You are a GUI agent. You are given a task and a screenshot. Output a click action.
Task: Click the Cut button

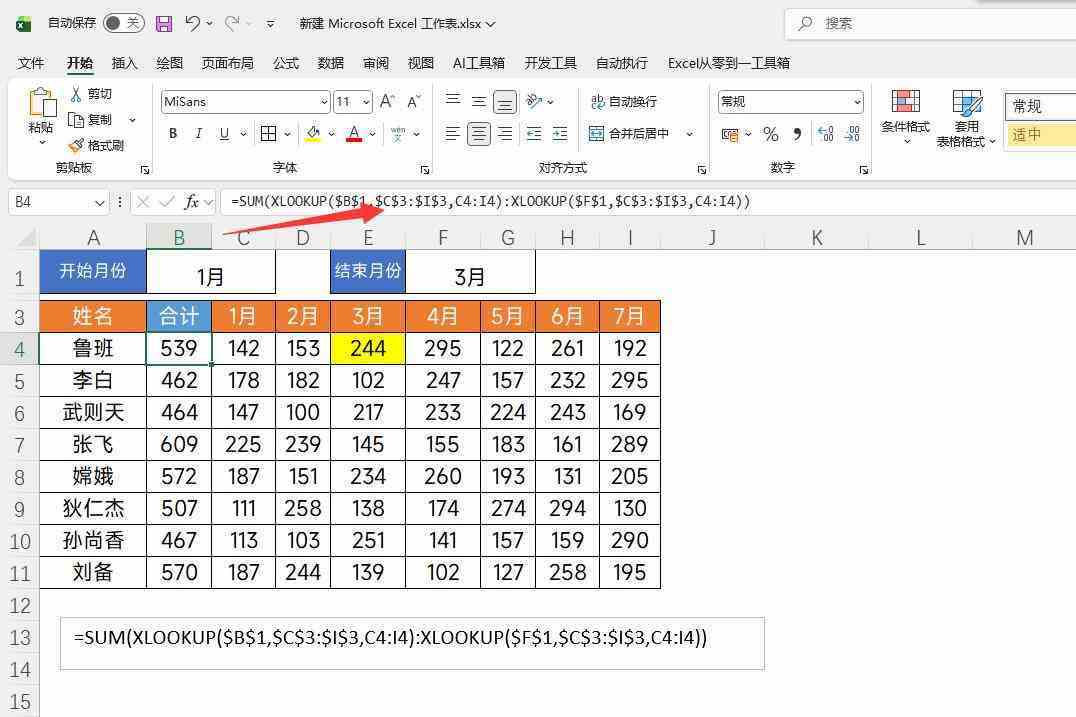[x=91, y=94]
